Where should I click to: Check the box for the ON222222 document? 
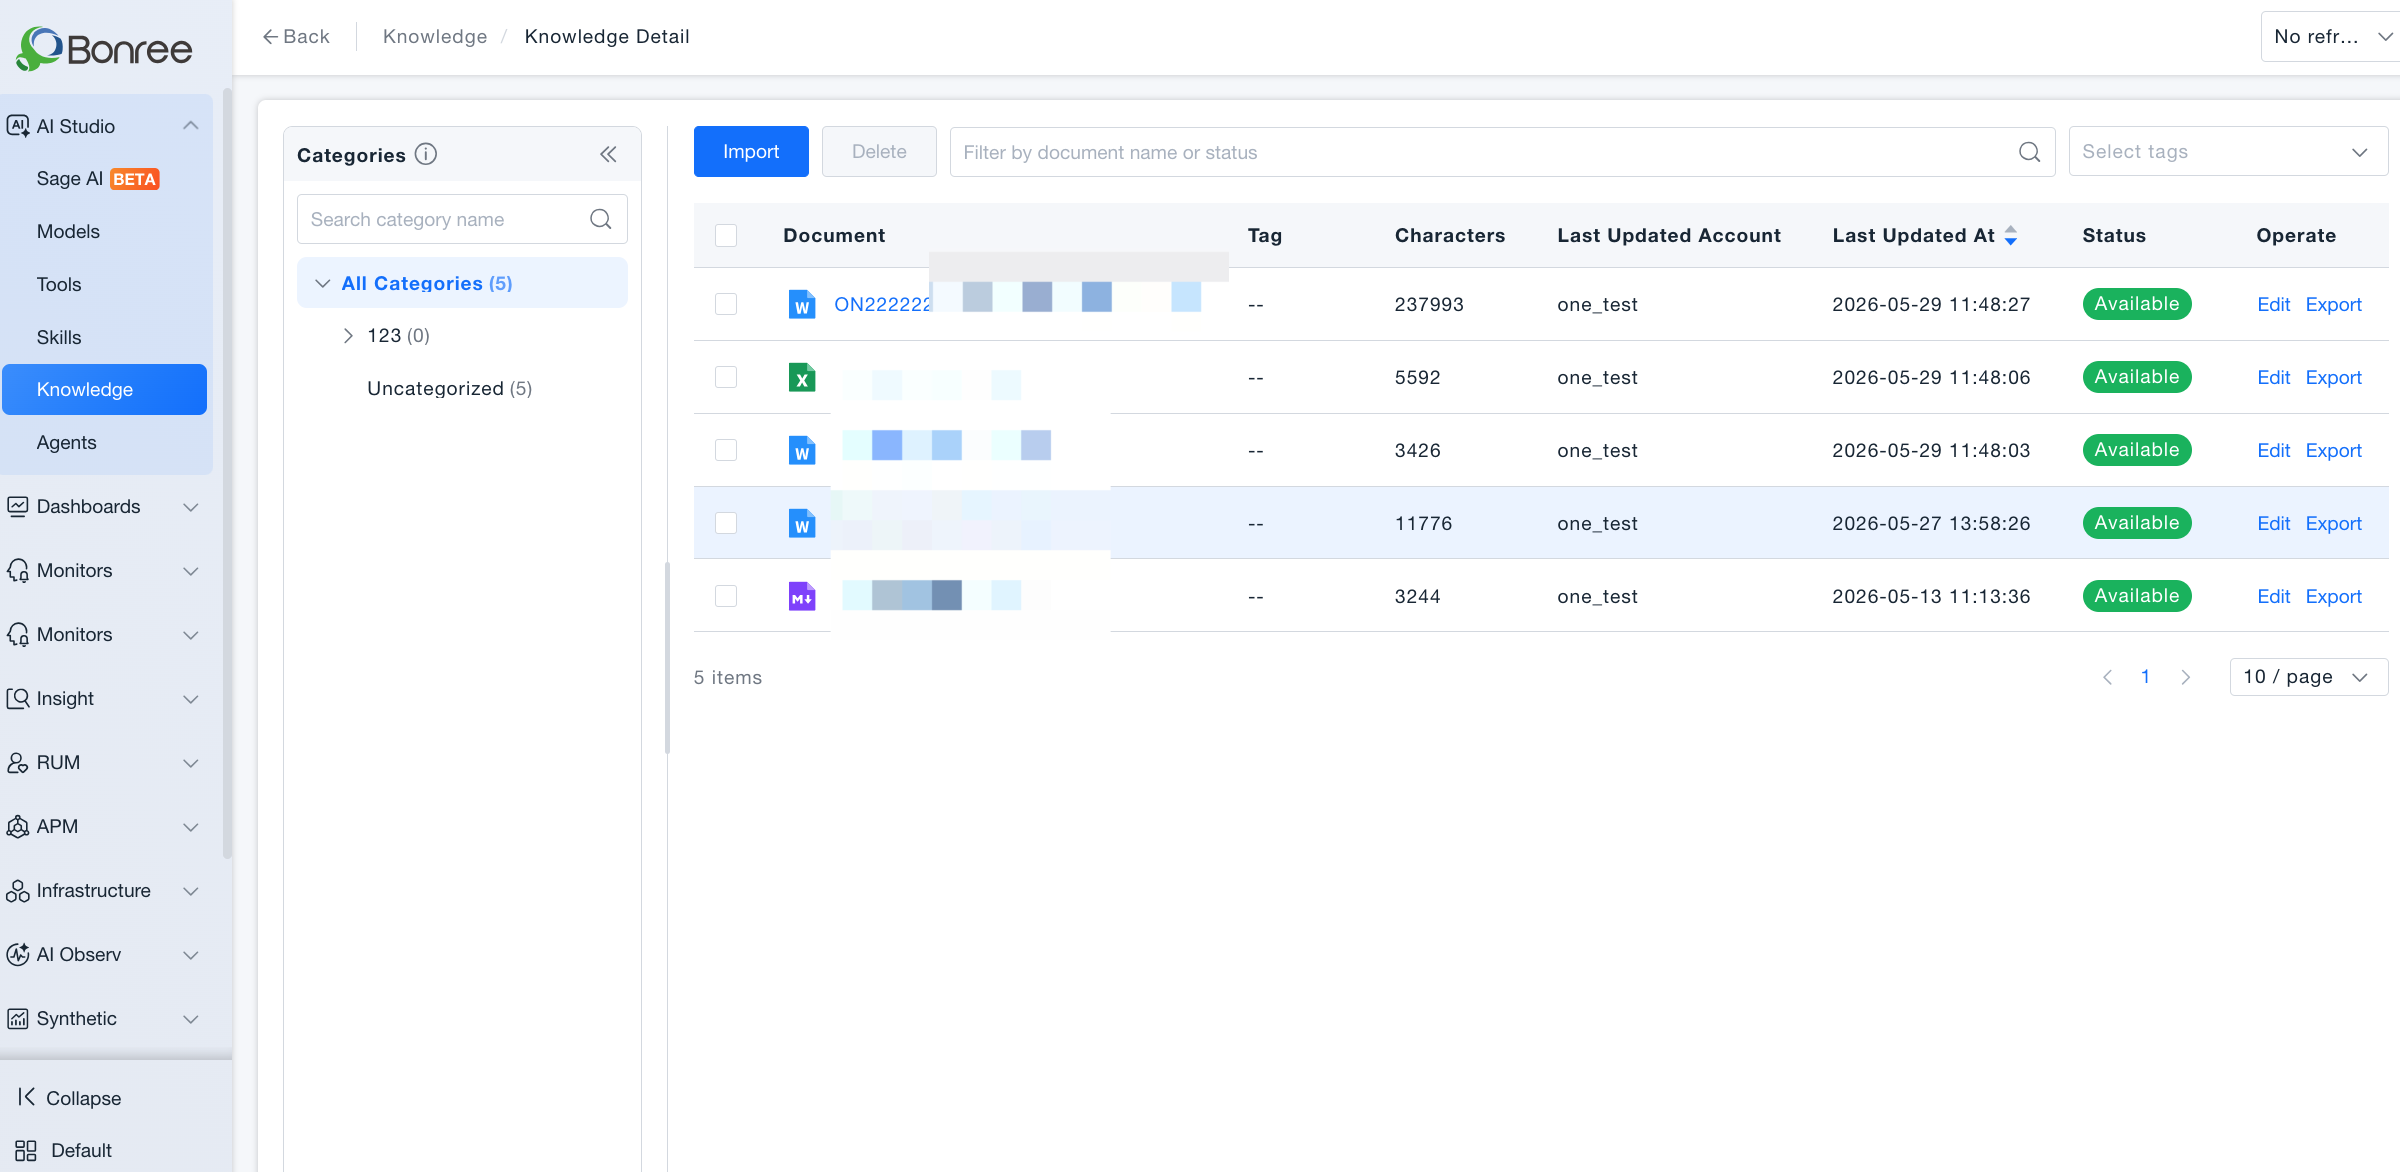coord(726,304)
